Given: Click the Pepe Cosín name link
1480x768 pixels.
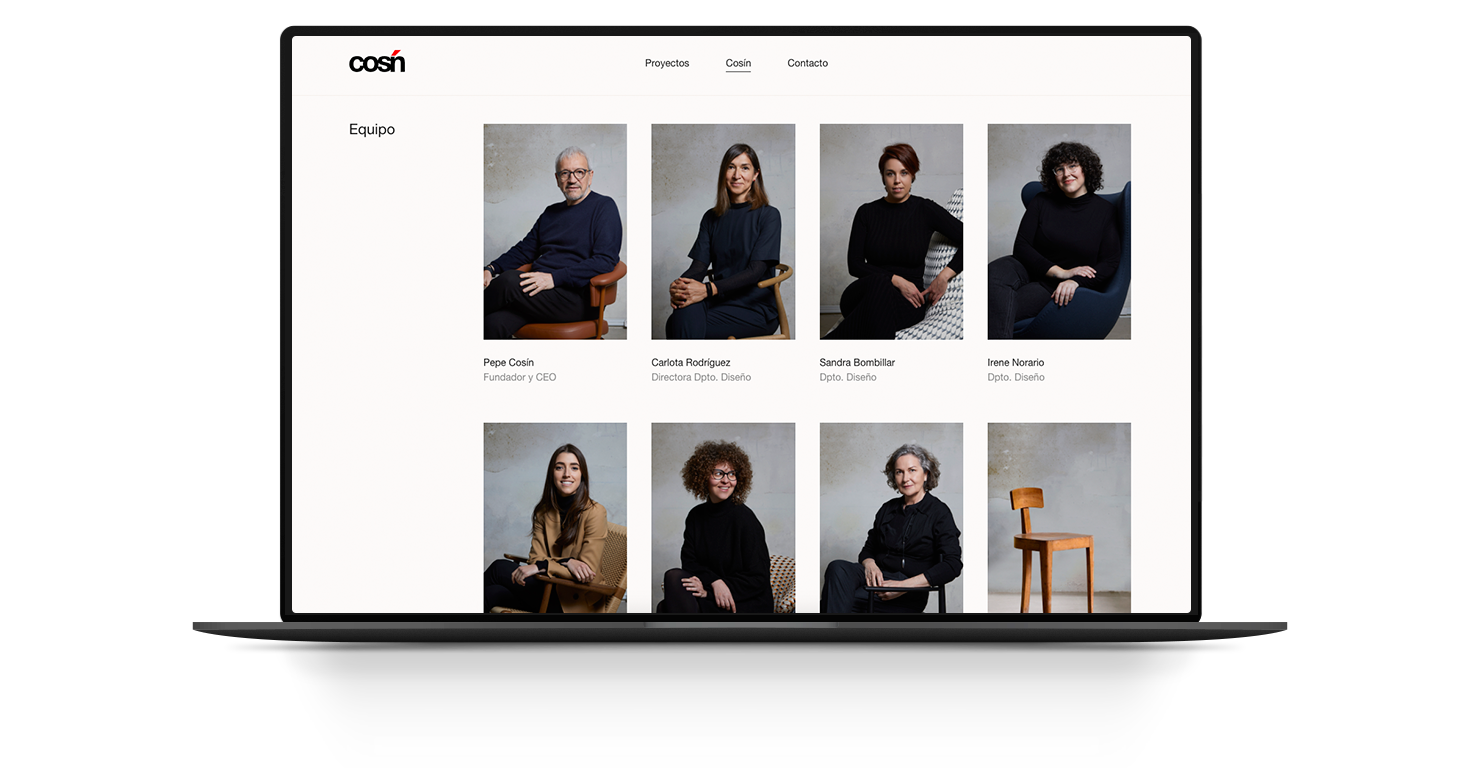Looking at the screenshot, I should pos(509,362).
